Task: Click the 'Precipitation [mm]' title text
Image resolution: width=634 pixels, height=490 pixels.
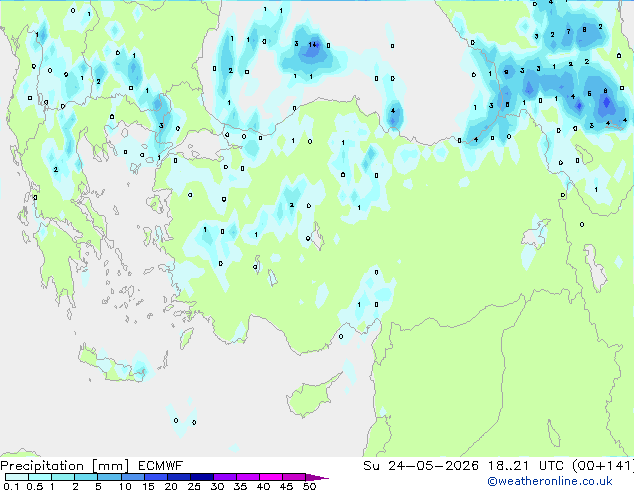Action: tap(65, 466)
